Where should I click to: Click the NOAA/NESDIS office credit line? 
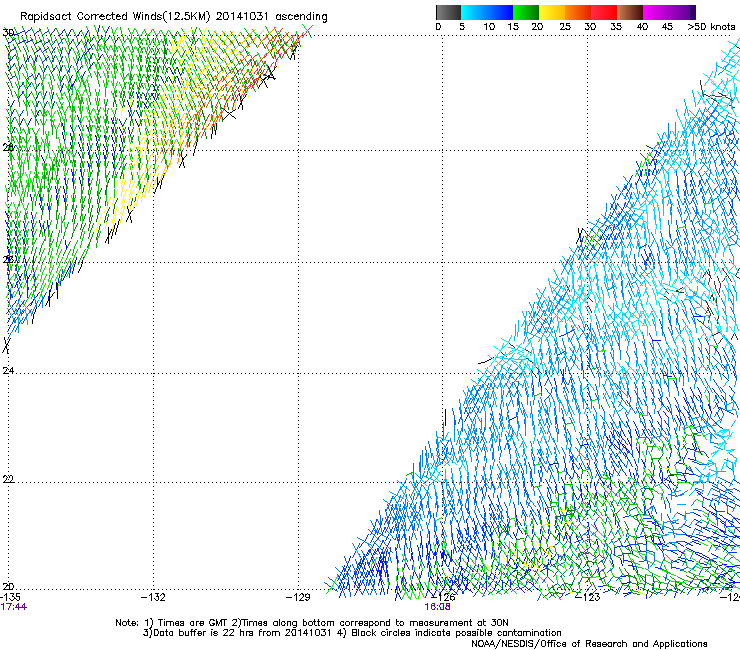pyautogui.click(x=589, y=644)
